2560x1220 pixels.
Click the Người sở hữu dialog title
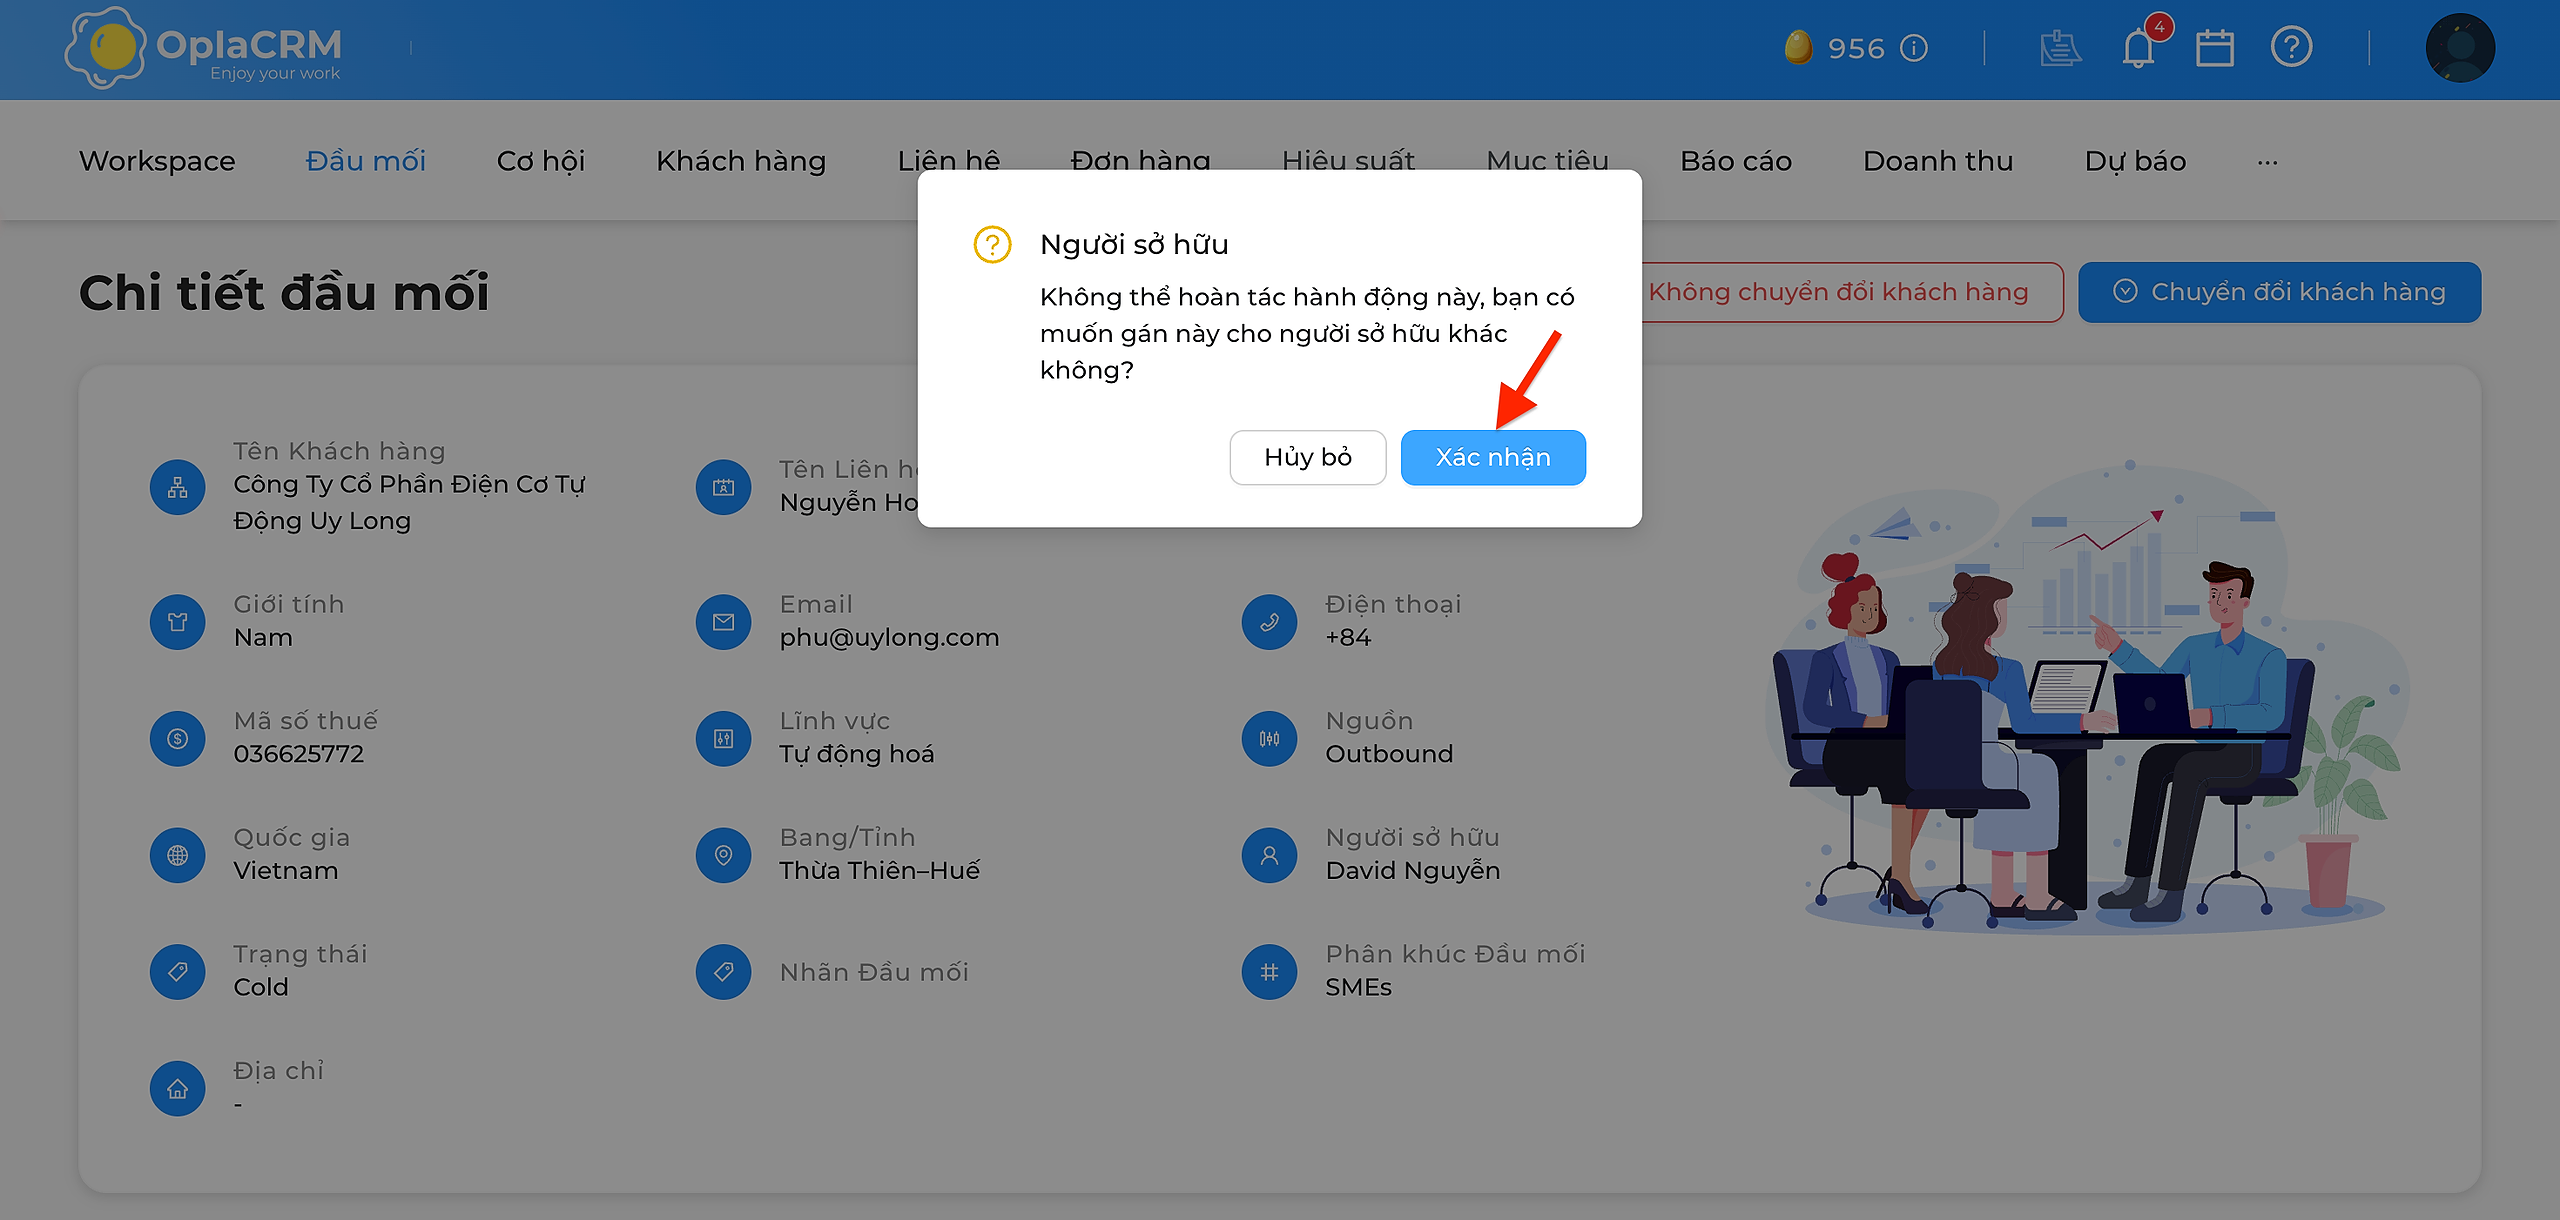[1134, 244]
